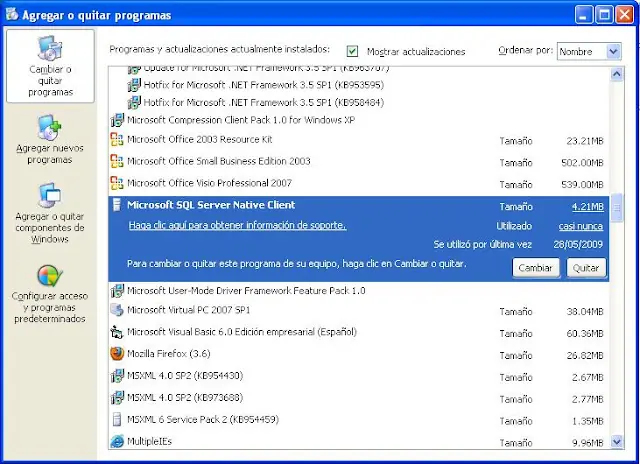Click the vertical scrollbar thumb
The height and width of the screenshot is (464, 640).
click(x=617, y=208)
